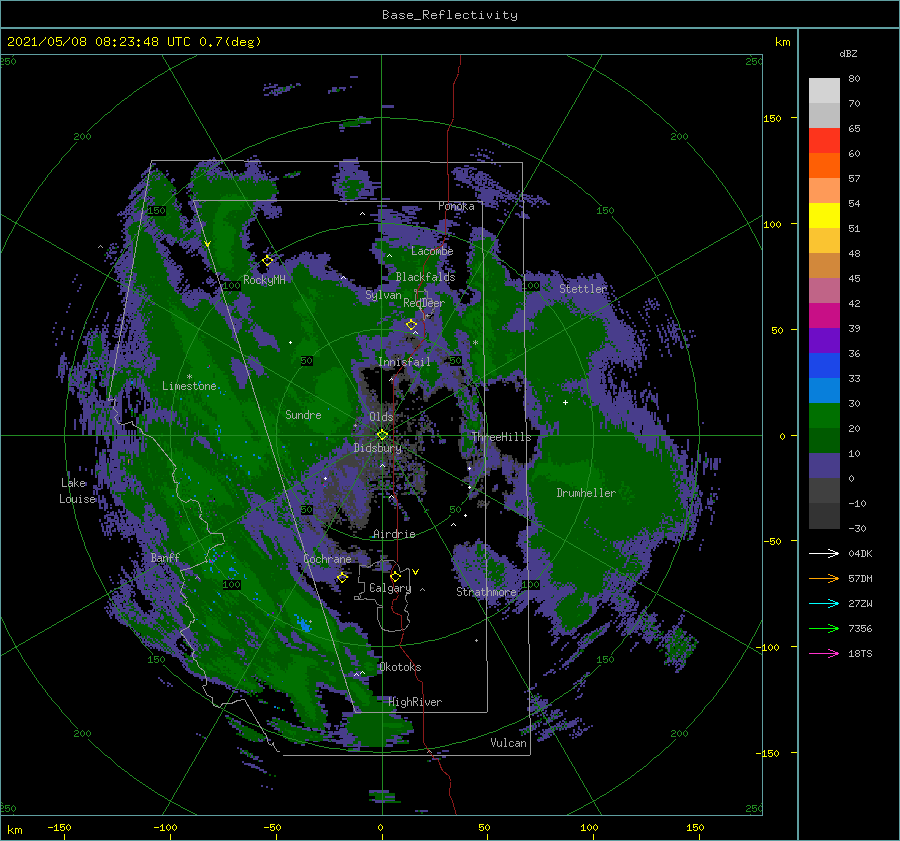Click the Cochrane label

point(327,559)
